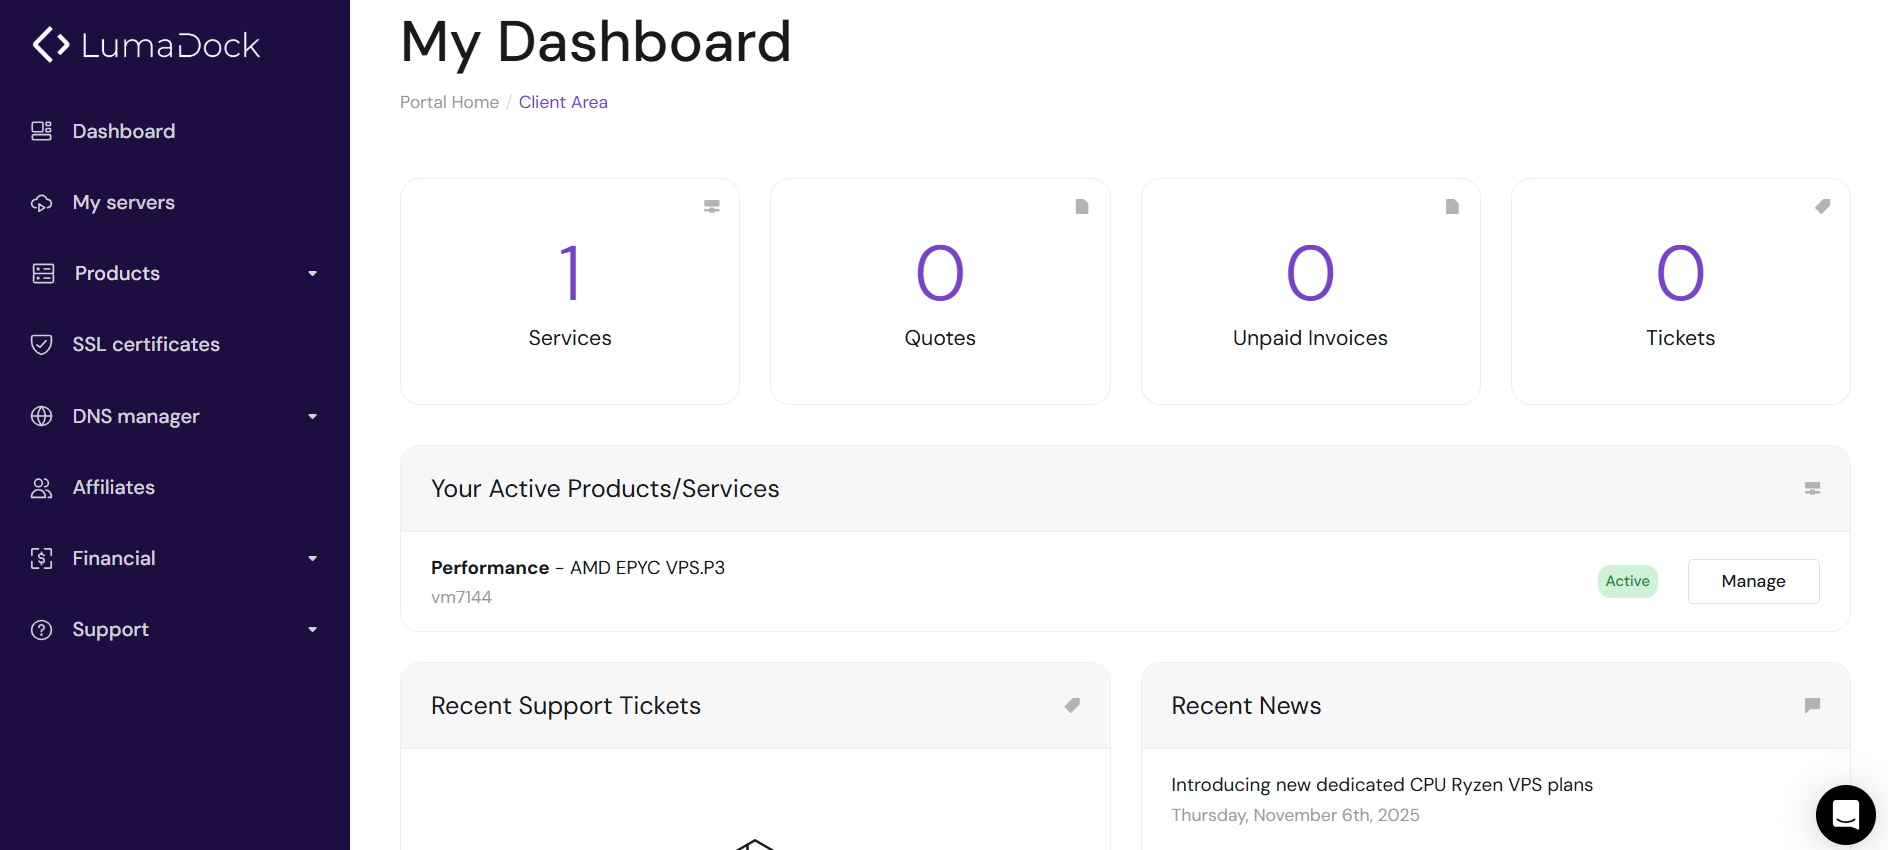Image resolution: width=1888 pixels, height=850 pixels.
Task: Click the SSL certificates shield icon
Action: [x=42, y=345]
